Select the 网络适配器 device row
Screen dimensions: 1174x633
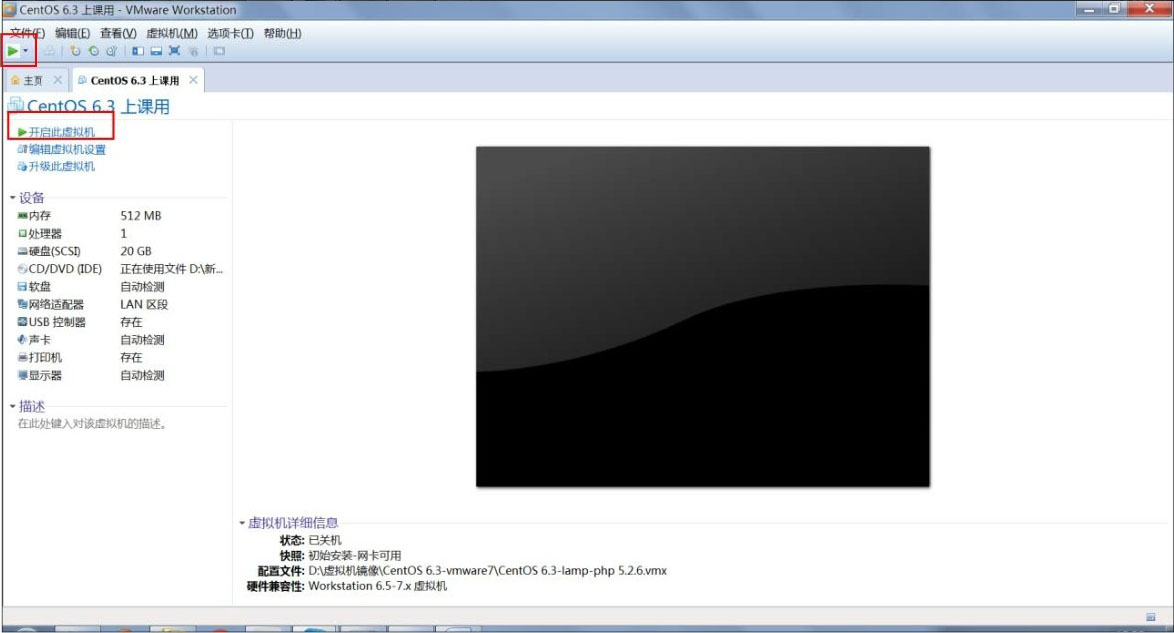[120, 304]
